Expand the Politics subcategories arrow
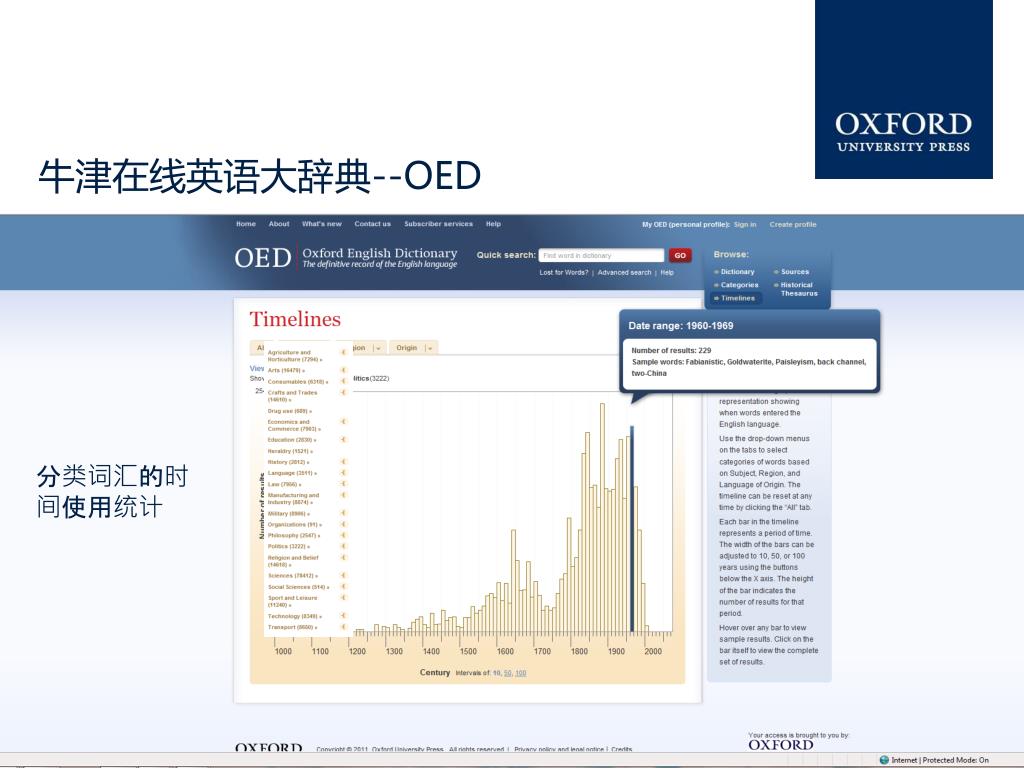The width and height of the screenshot is (1024, 768). [344, 546]
